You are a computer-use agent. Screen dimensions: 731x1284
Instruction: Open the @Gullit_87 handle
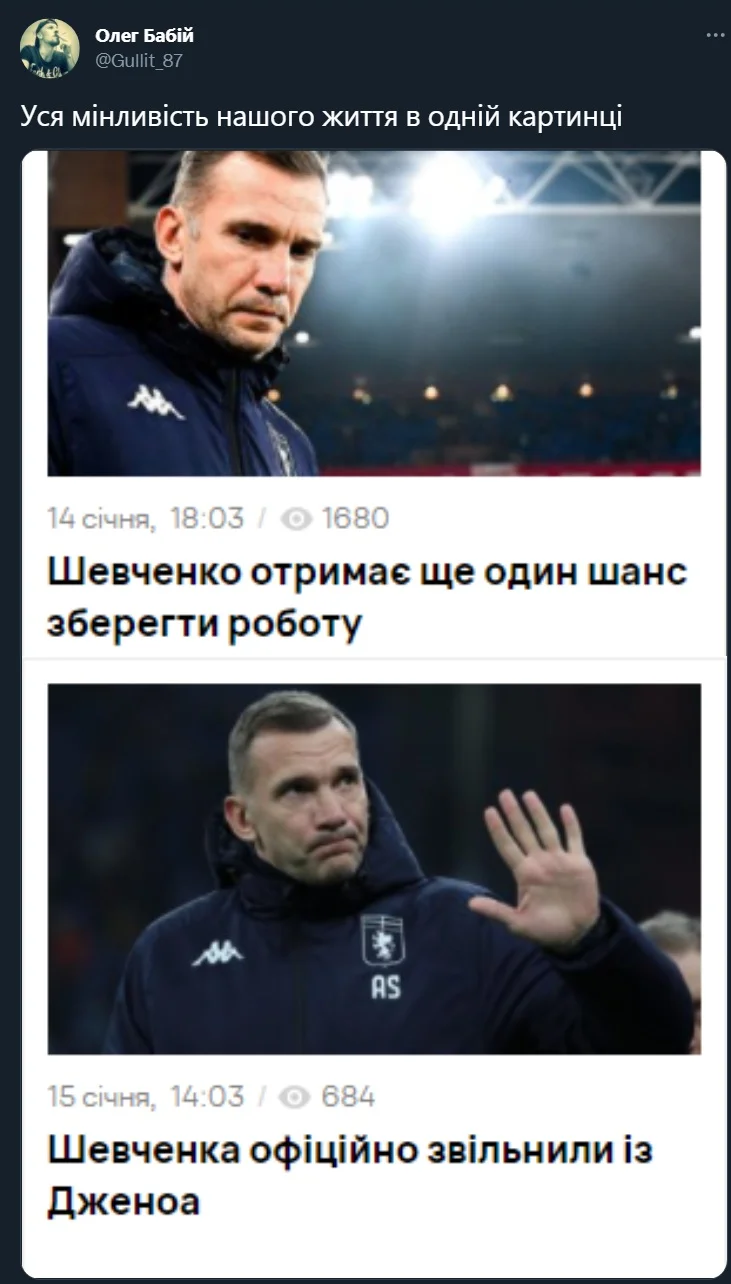[x=139, y=60]
